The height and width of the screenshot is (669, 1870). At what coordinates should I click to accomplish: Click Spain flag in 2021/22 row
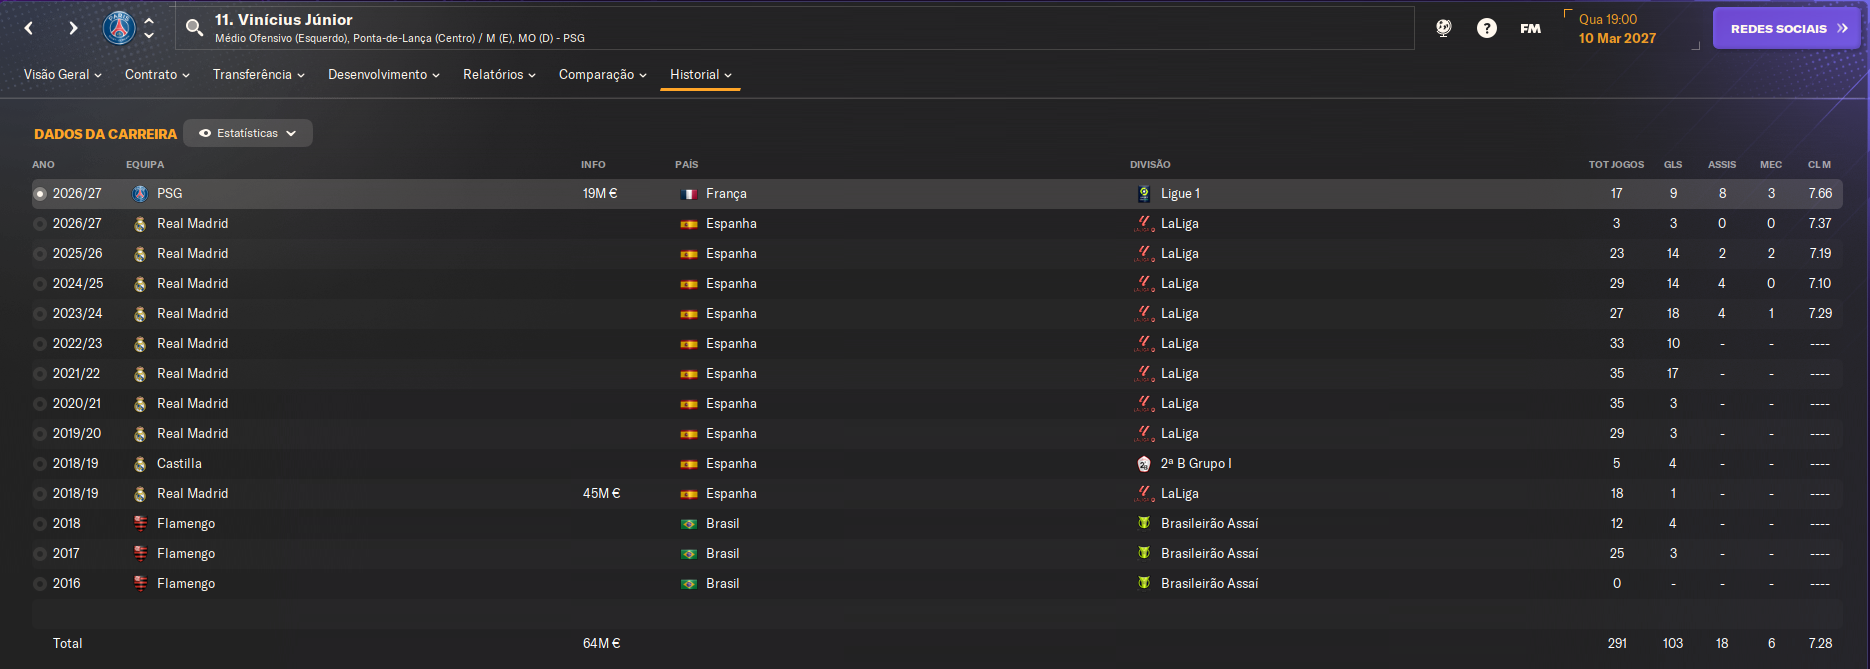click(688, 374)
